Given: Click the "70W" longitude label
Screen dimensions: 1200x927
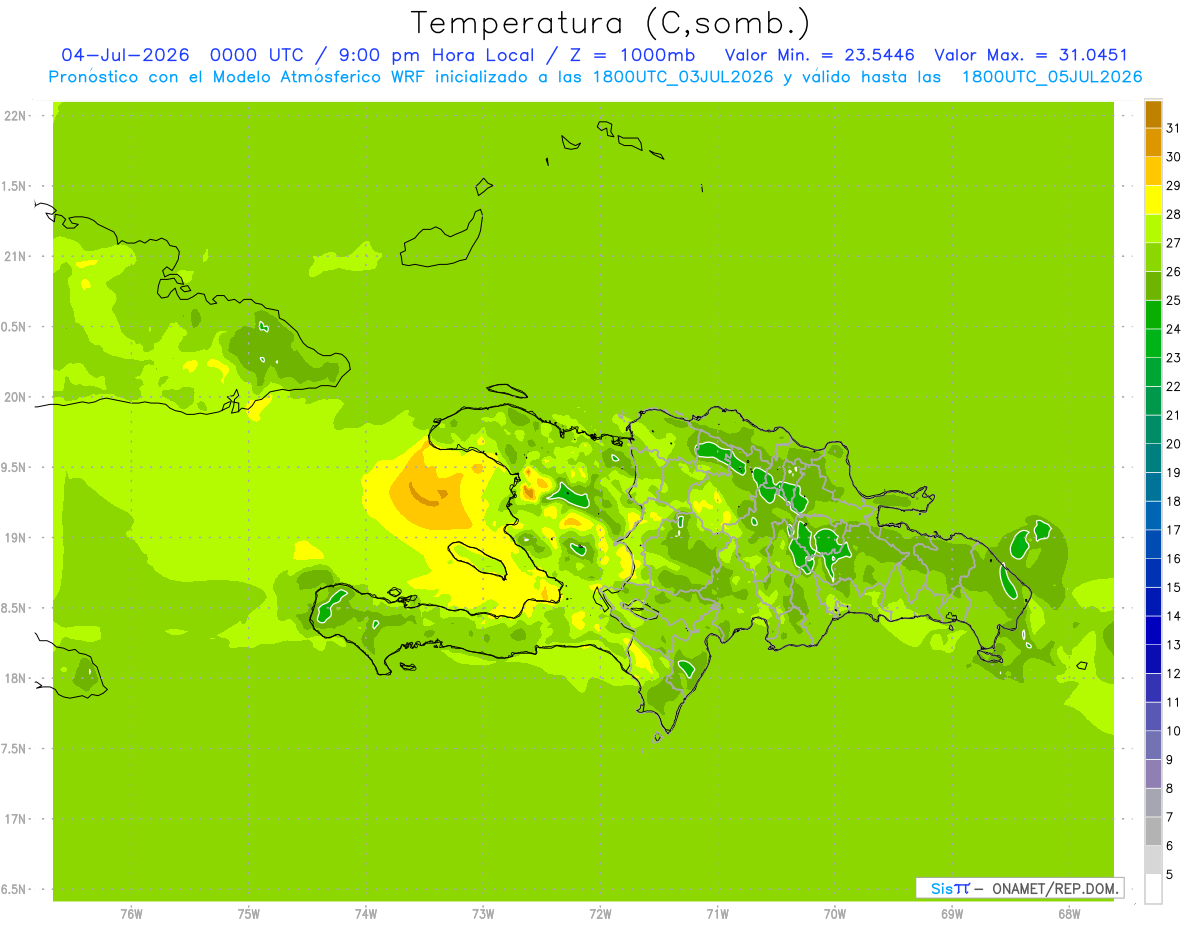Looking at the screenshot, I should (x=834, y=914).
